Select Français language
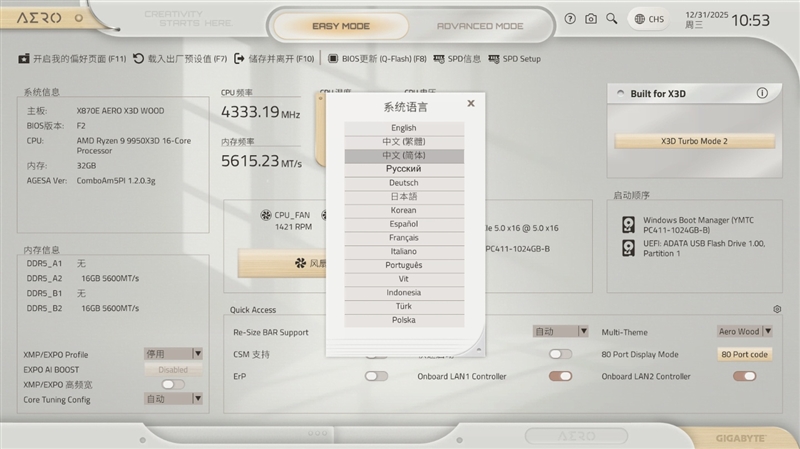 pyautogui.click(x=404, y=238)
